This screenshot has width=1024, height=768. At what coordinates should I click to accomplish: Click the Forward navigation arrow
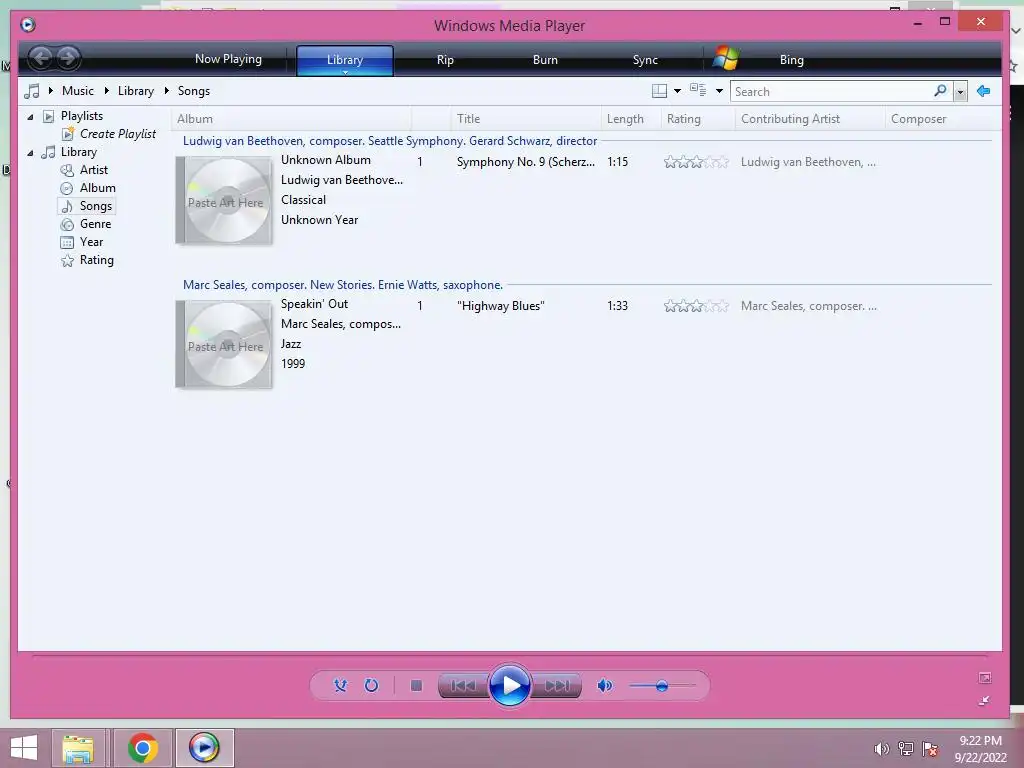pos(68,58)
